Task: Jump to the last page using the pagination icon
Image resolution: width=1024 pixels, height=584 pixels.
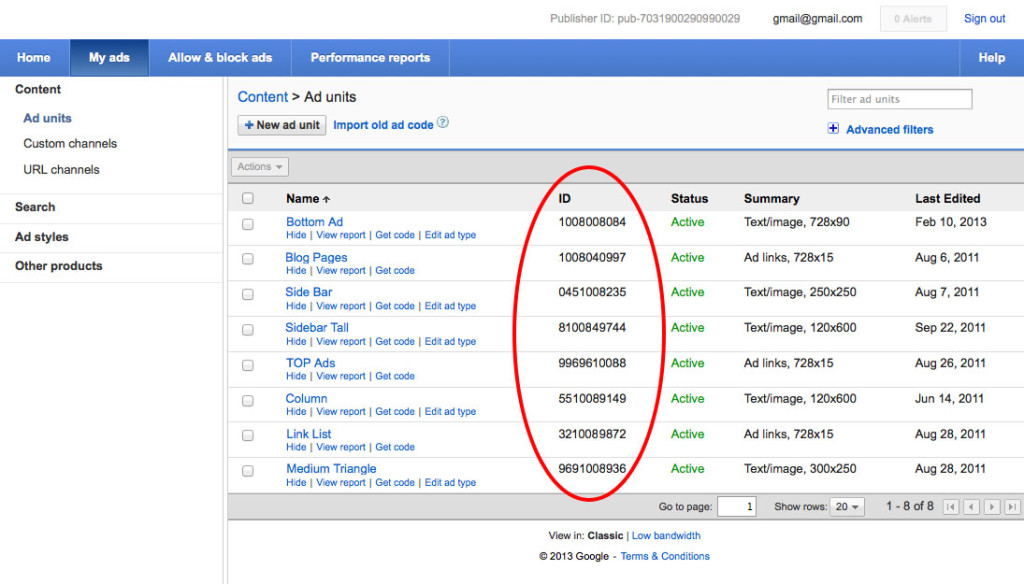Action: pyautogui.click(x=1011, y=507)
